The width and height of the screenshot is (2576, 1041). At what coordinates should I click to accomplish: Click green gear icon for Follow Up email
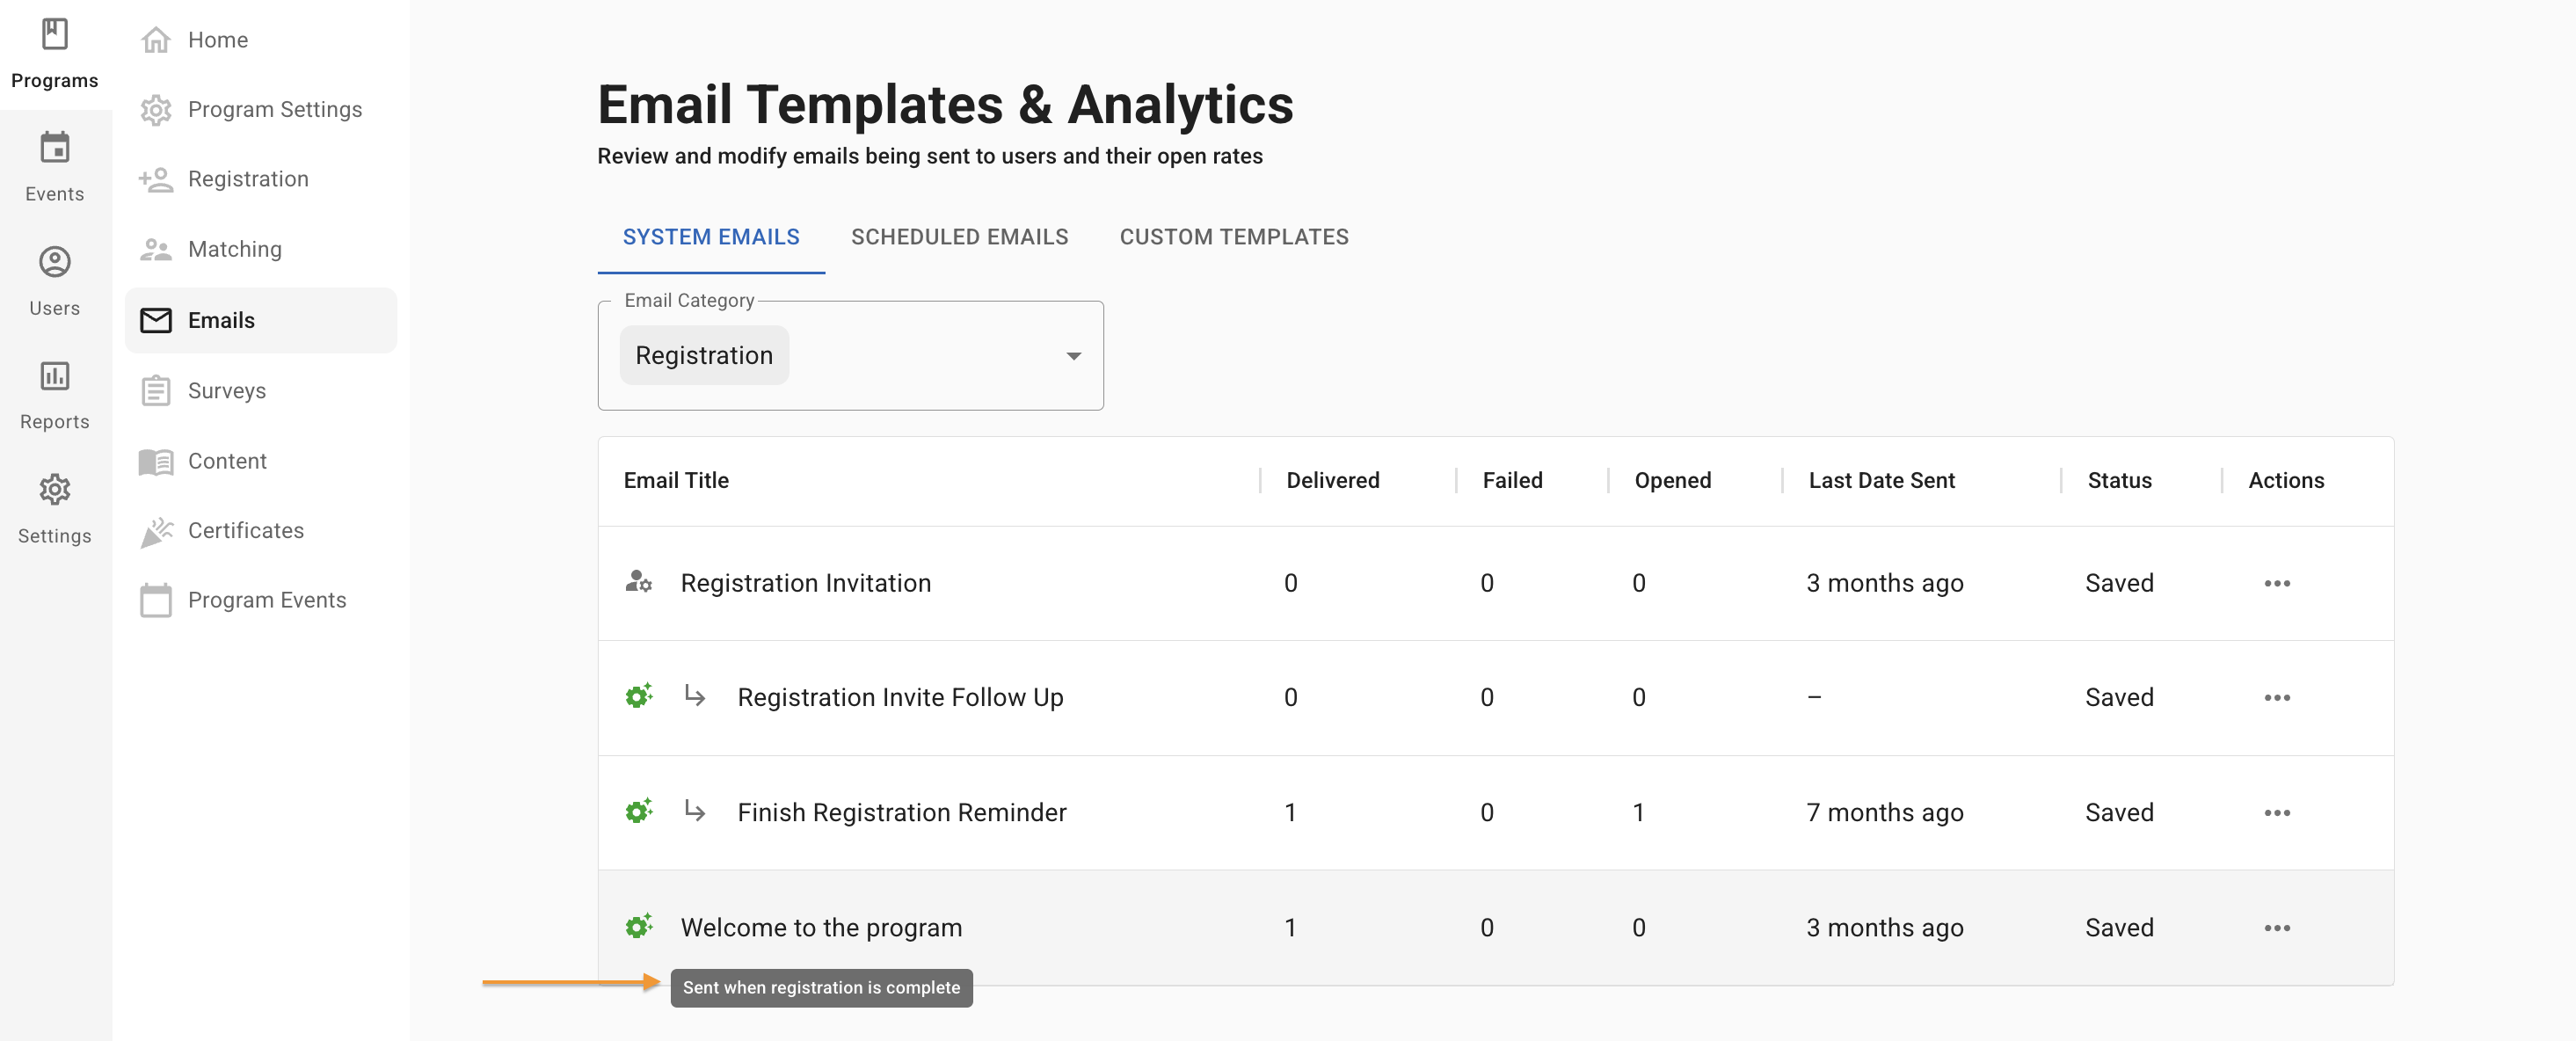[638, 696]
